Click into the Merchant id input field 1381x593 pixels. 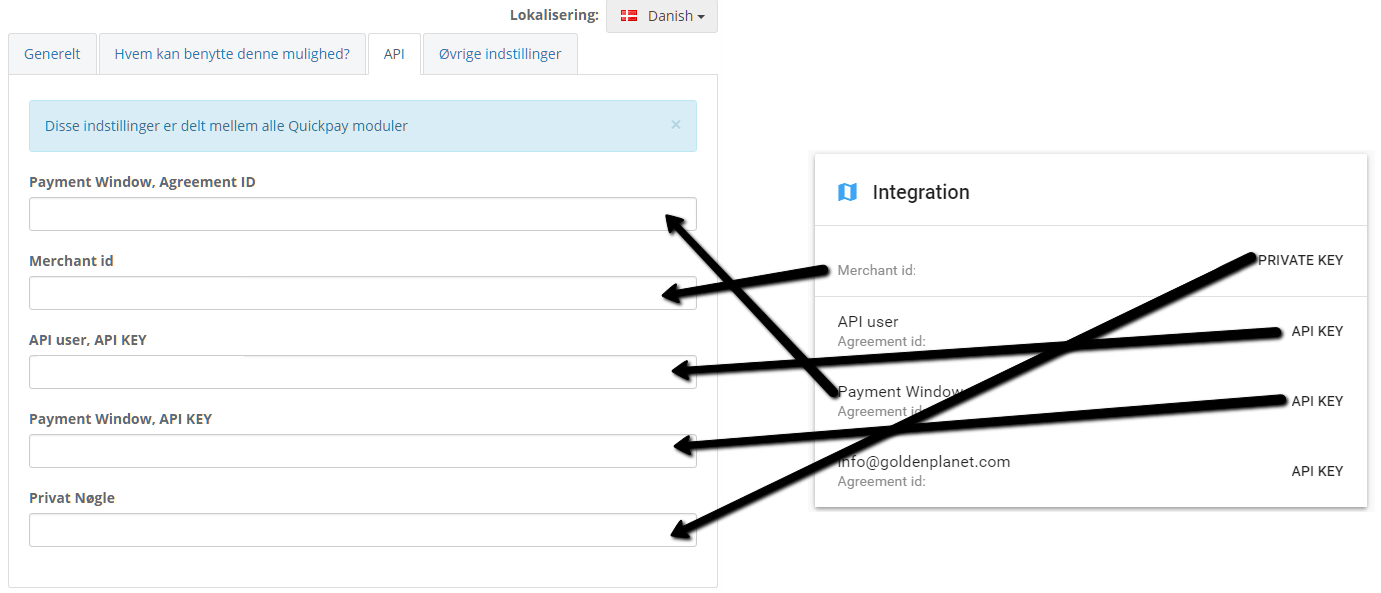point(363,293)
